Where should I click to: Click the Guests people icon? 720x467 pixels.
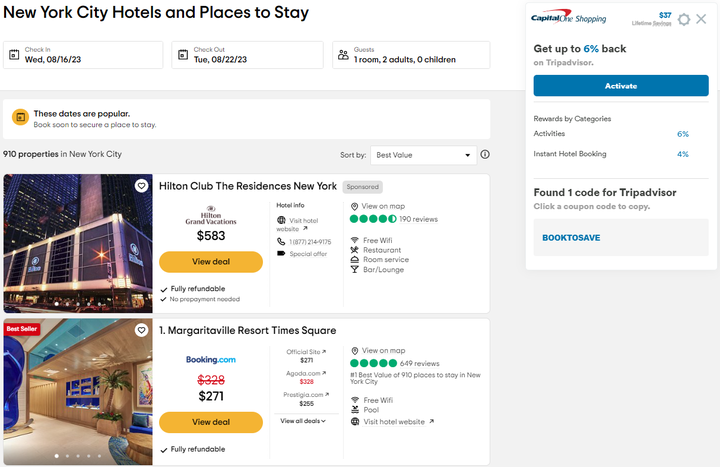point(343,55)
